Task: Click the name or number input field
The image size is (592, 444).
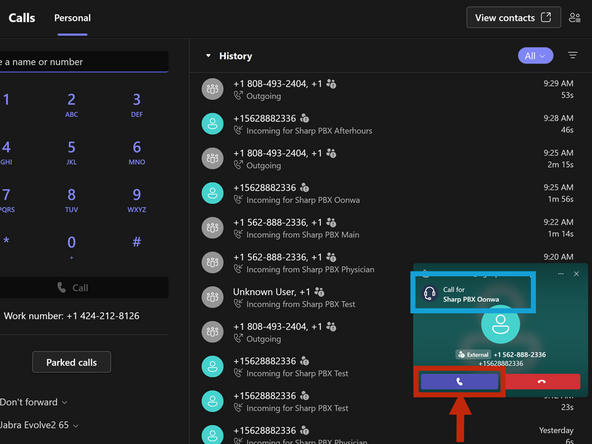Action: [x=84, y=62]
